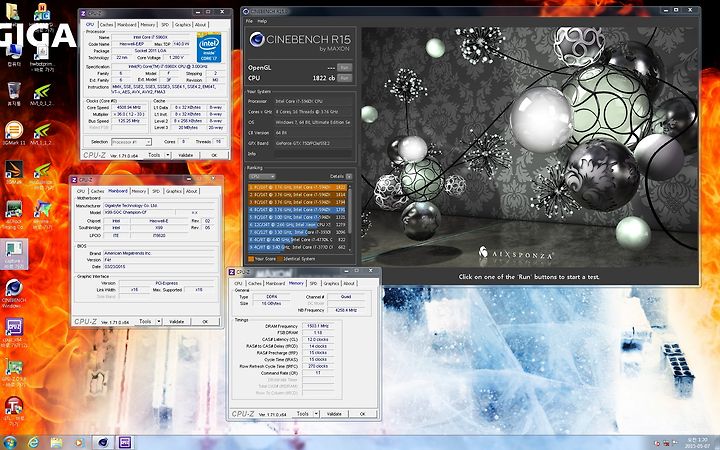The height and width of the screenshot is (450, 720).
Task: Open the HC blocks desktop icon
Action: coord(42,12)
